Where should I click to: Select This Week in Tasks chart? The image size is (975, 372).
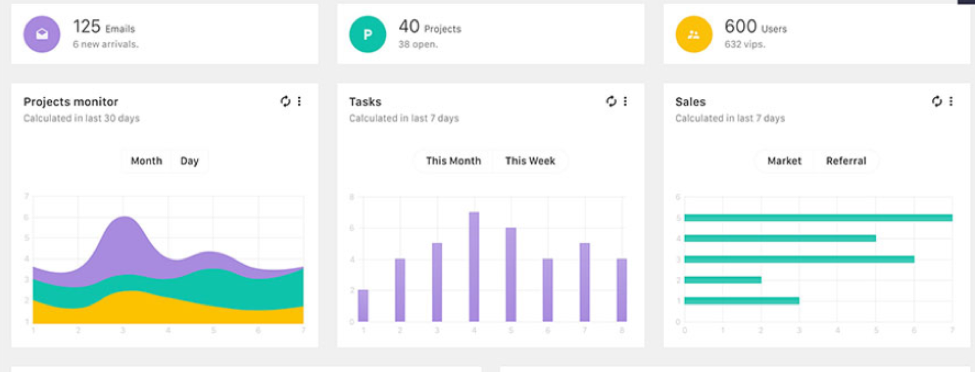point(530,161)
